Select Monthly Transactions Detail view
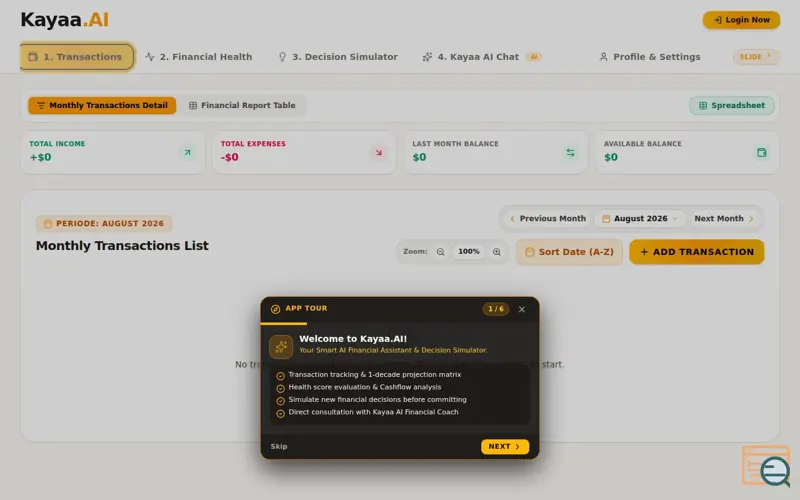The height and width of the screenshot is (500, 800). click(102, 106)
